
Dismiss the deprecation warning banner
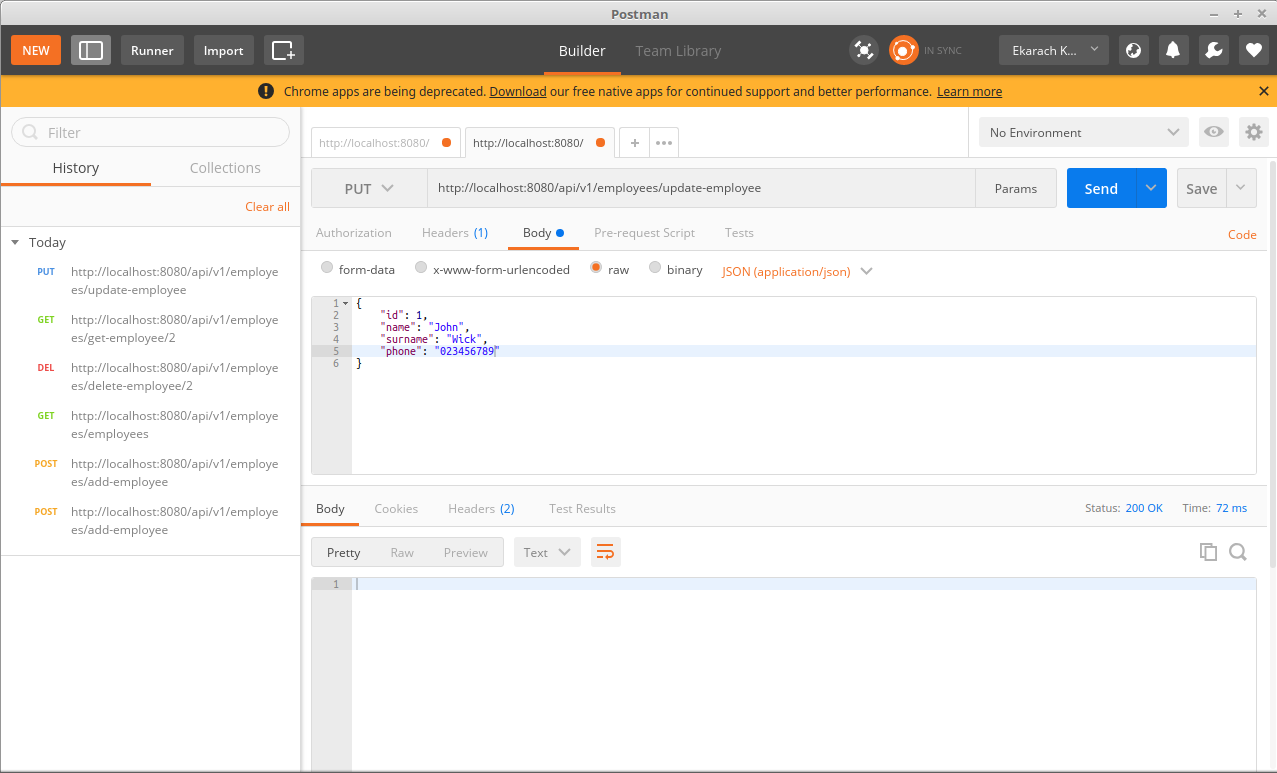click(x=1264, y=91)
